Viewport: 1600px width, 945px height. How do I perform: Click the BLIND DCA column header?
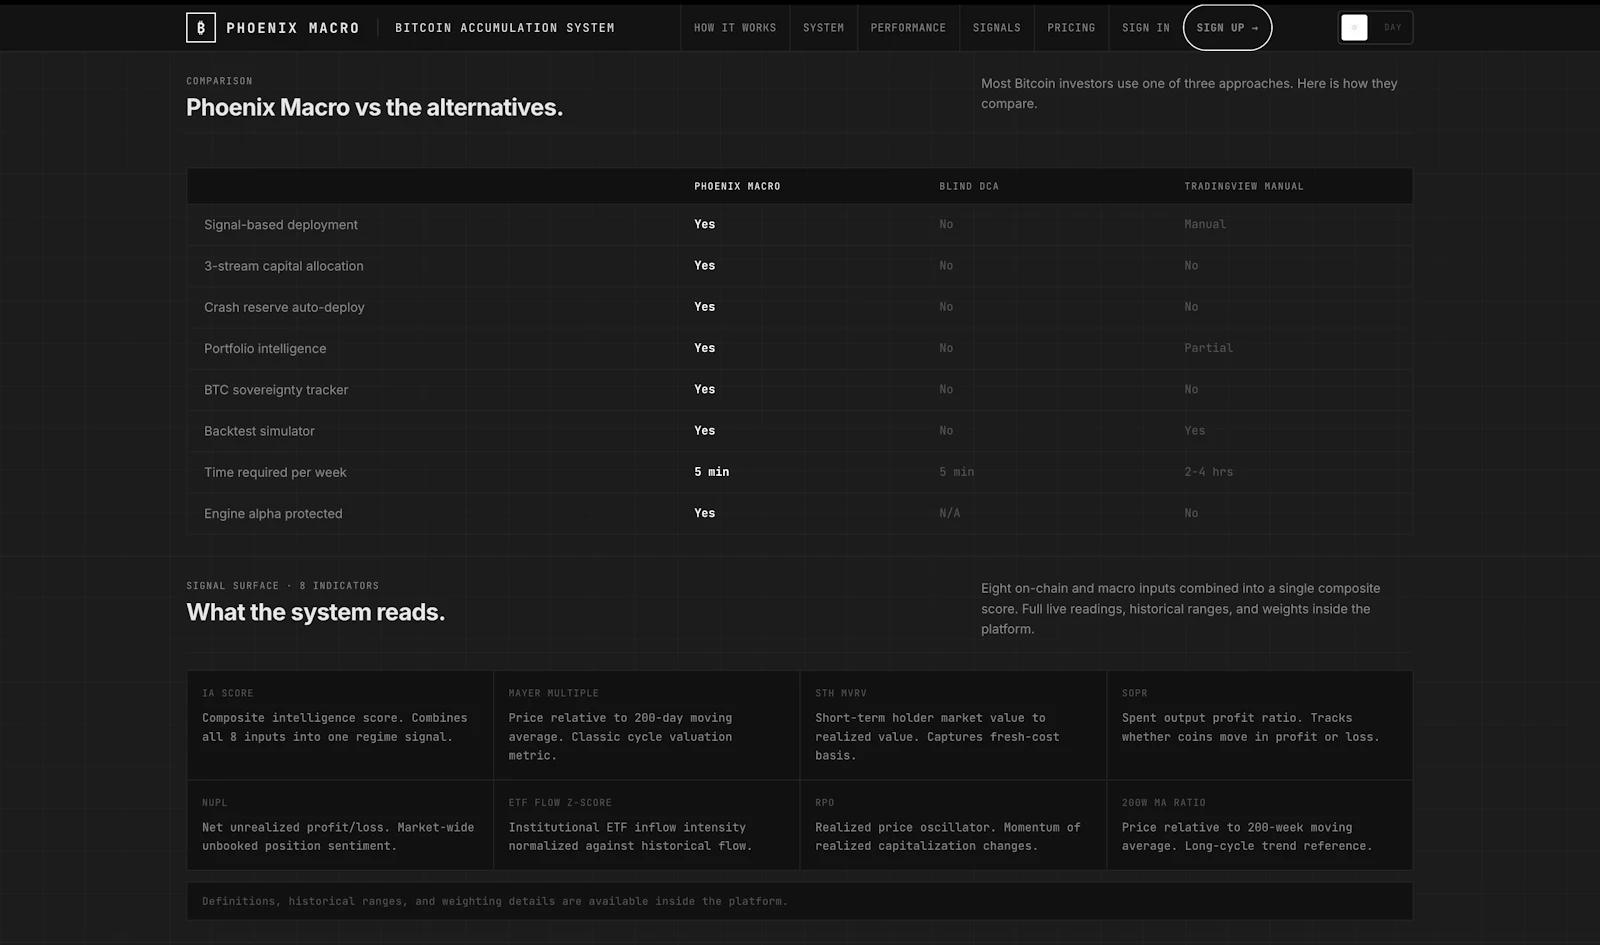coord(969,186)
